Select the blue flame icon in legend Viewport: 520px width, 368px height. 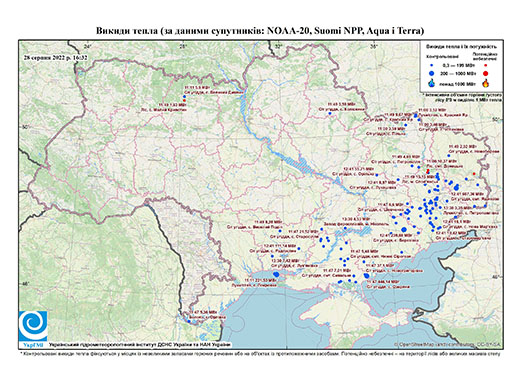click(432, 83)
